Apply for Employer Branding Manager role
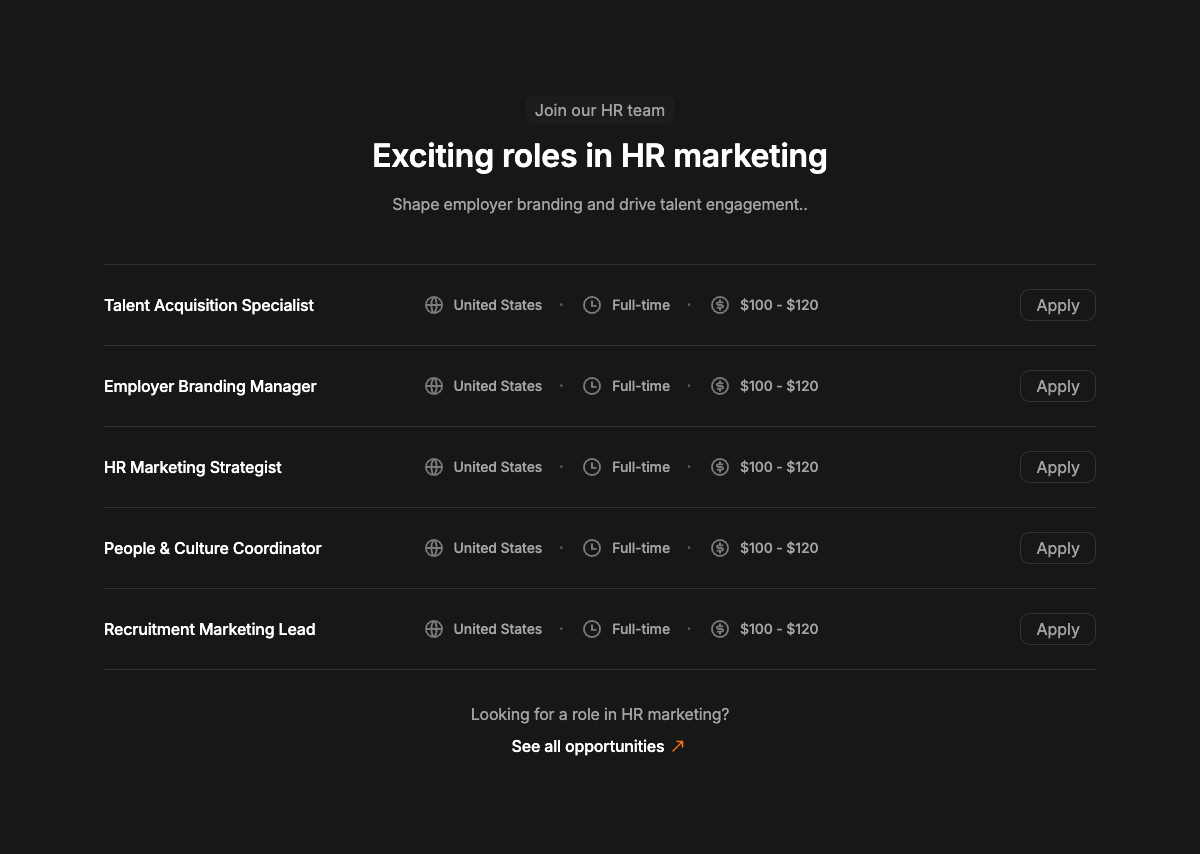Image resolution: width=1200 pixels, height=854 pixels. (x=1058, y=386)
